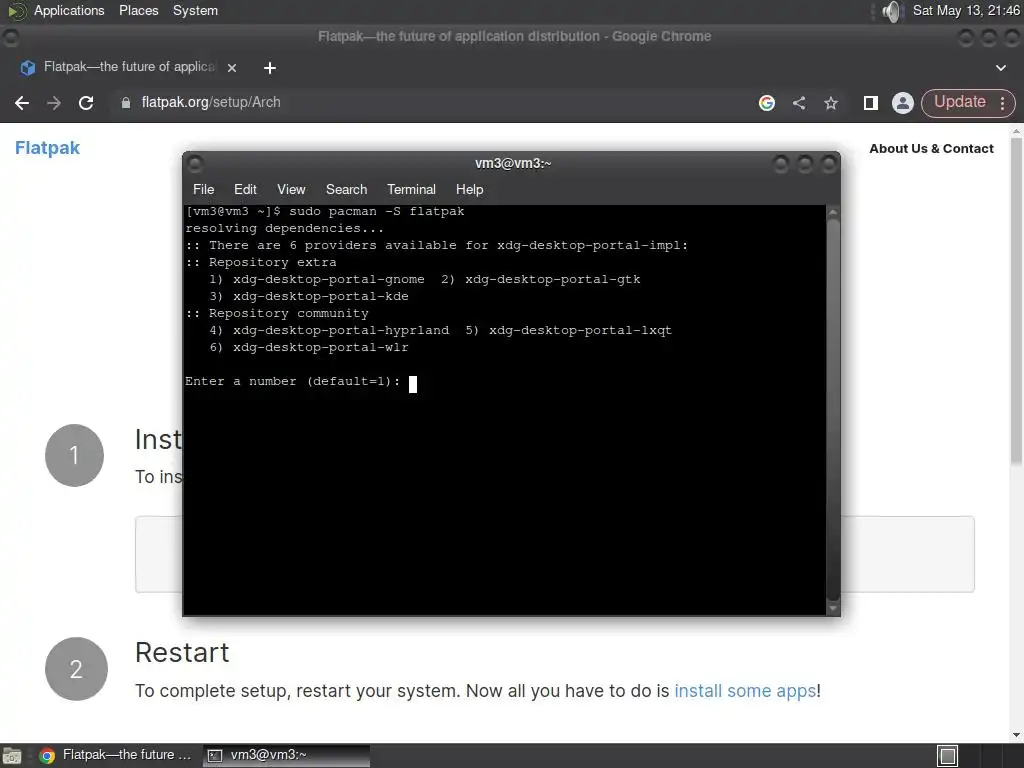Reload the flatpak.org page
This screenshot has height=768, width=1024.
[86, 103]
